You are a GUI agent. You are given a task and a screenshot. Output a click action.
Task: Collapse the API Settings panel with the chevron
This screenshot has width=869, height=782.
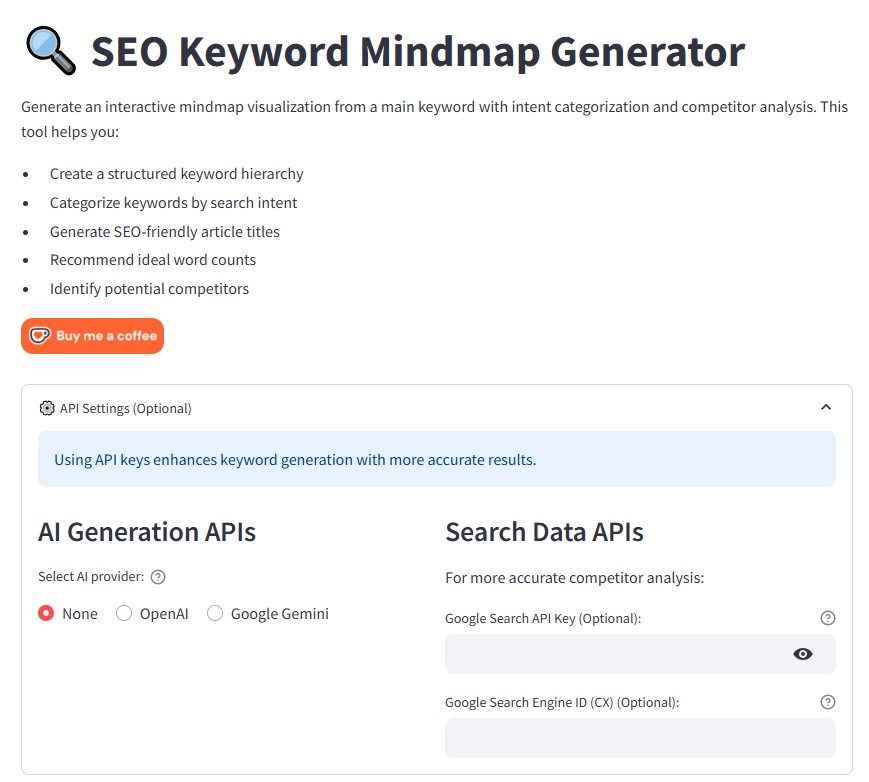(826, 408)
